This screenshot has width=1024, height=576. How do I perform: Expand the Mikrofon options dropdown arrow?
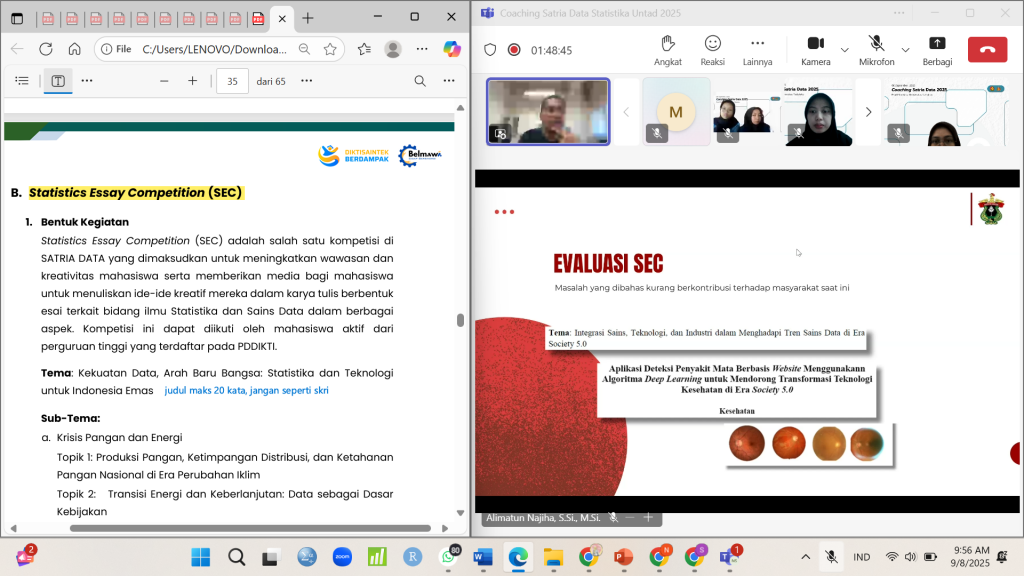[906, 49]
